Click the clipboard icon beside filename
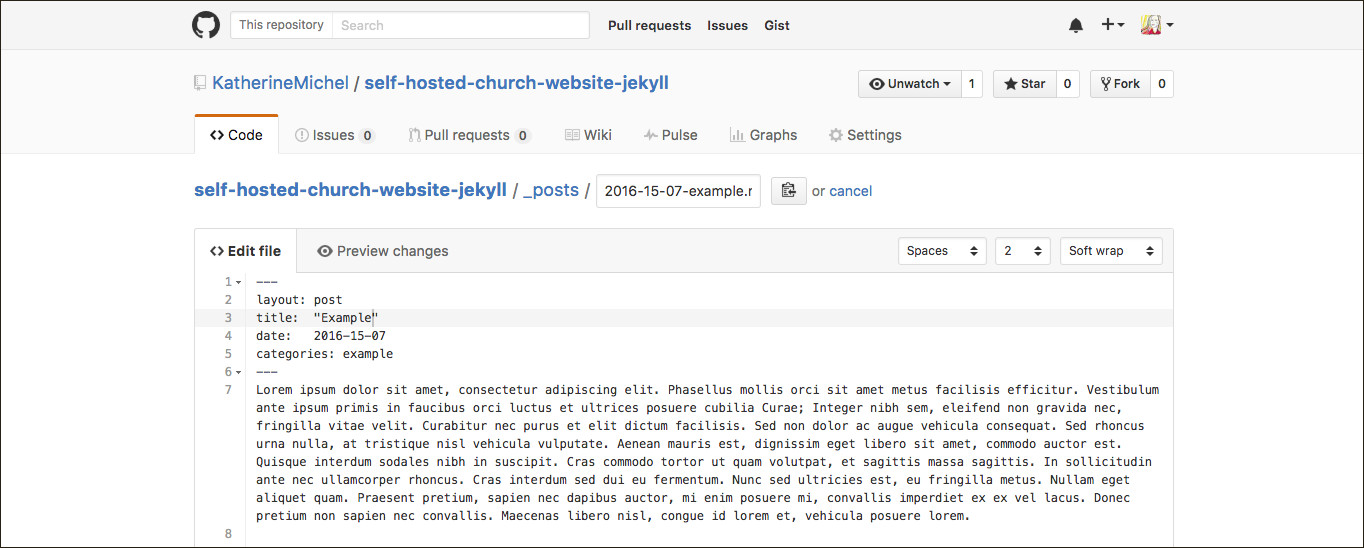Image resolution: width=1364 pixels, height=548 pixels. click(788, 191)
